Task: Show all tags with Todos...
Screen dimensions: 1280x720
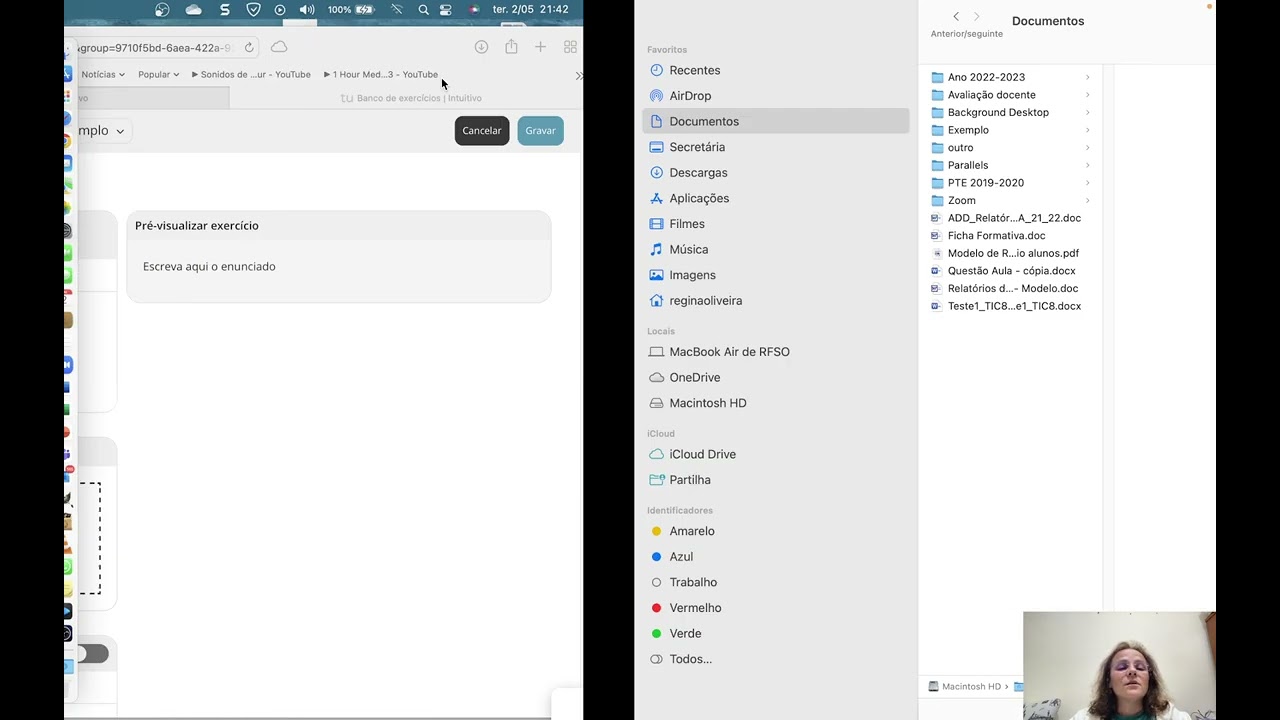Action: pos(775,659)
